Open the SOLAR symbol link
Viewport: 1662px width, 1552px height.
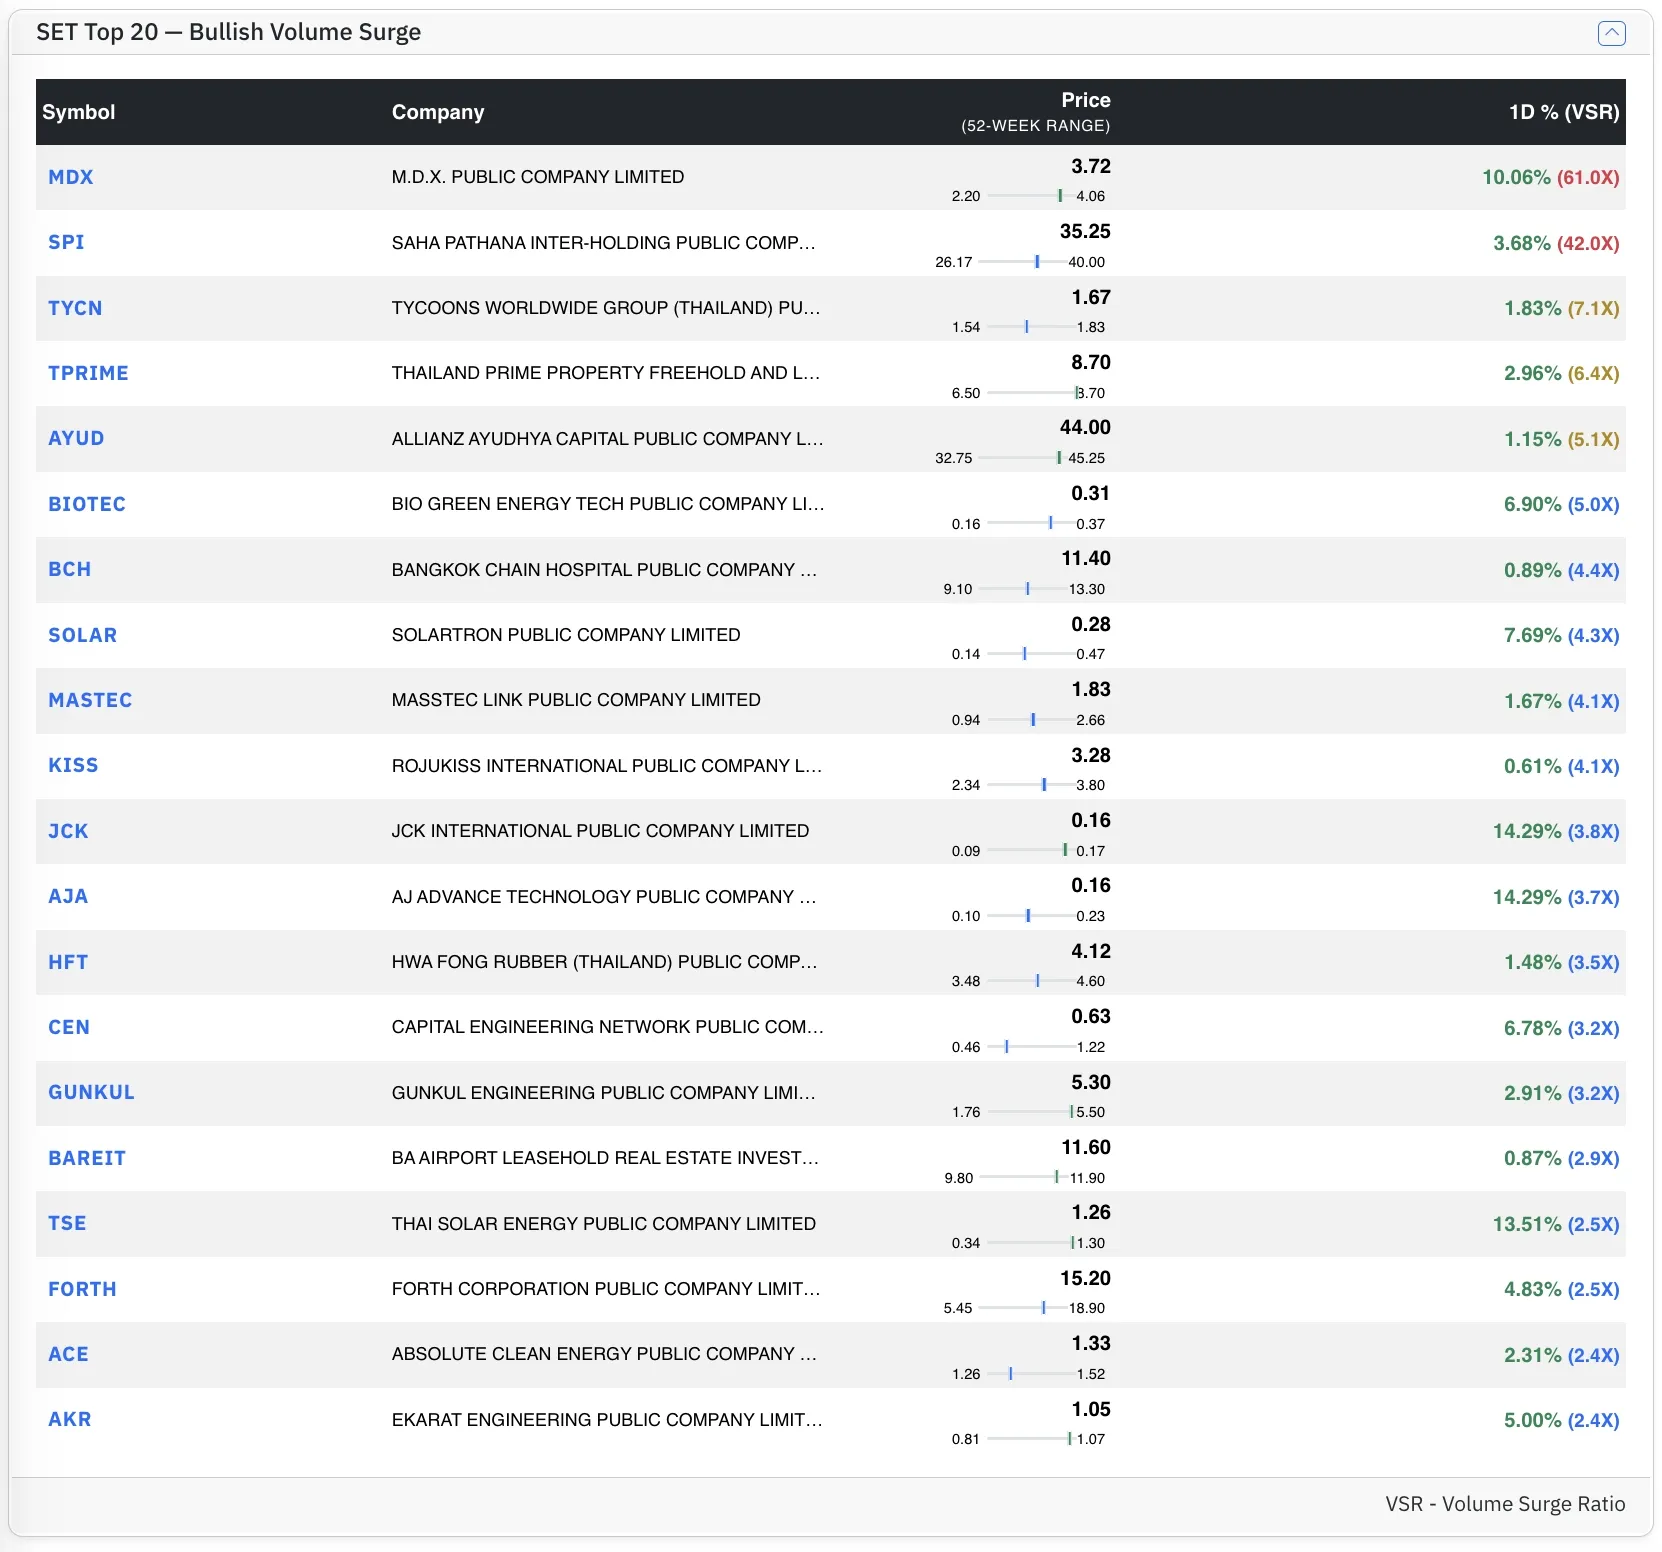tap(83, 635)
